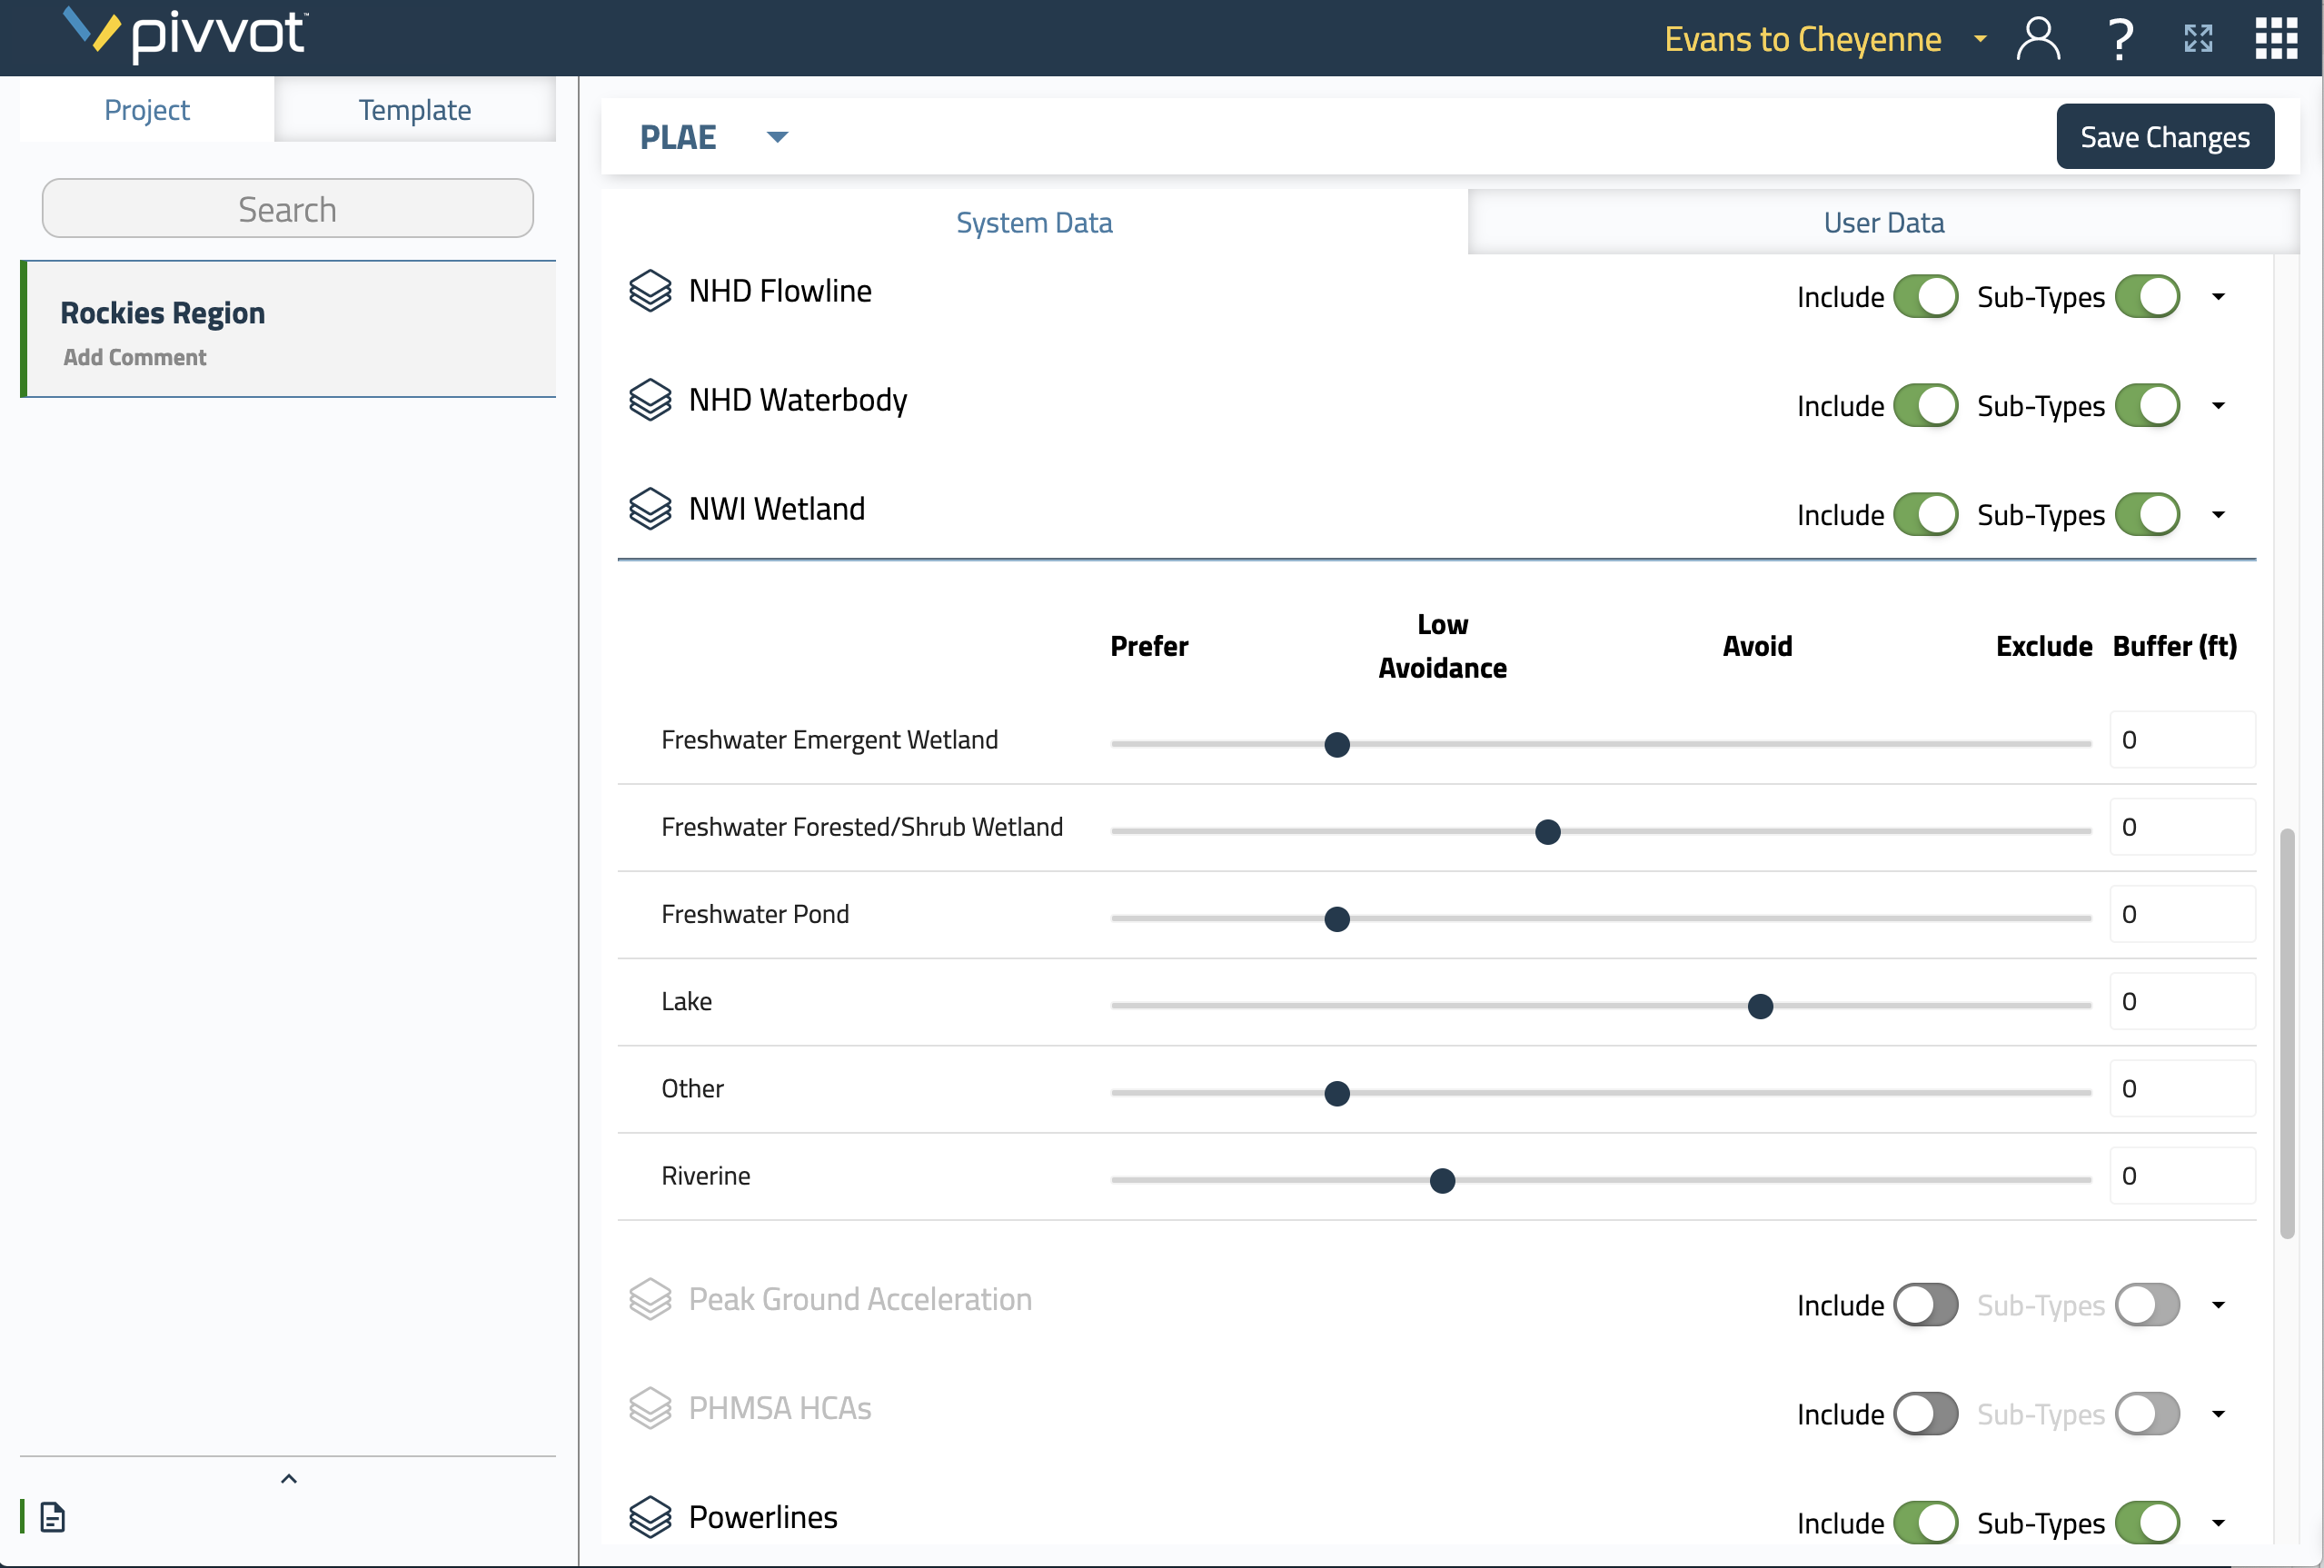
Task: Expand the PHMSA HCAs row arrow
Action: 2218,1414
